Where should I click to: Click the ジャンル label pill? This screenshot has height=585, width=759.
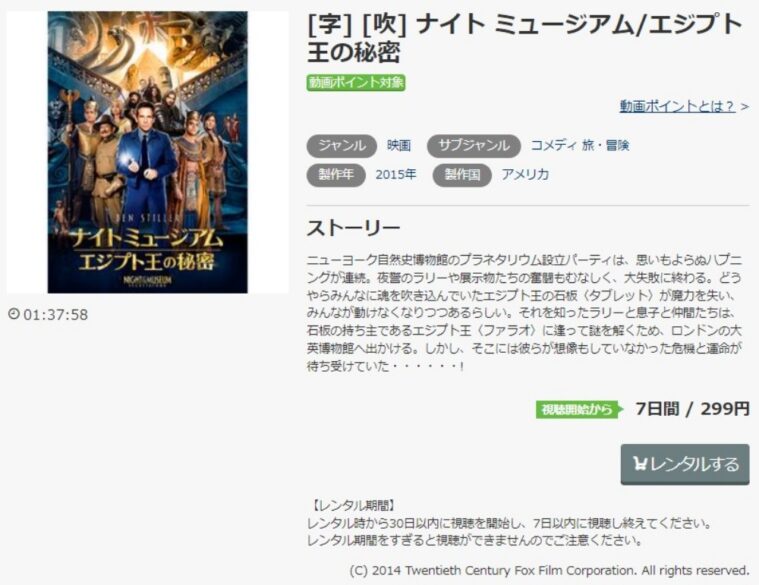point(342,146)
